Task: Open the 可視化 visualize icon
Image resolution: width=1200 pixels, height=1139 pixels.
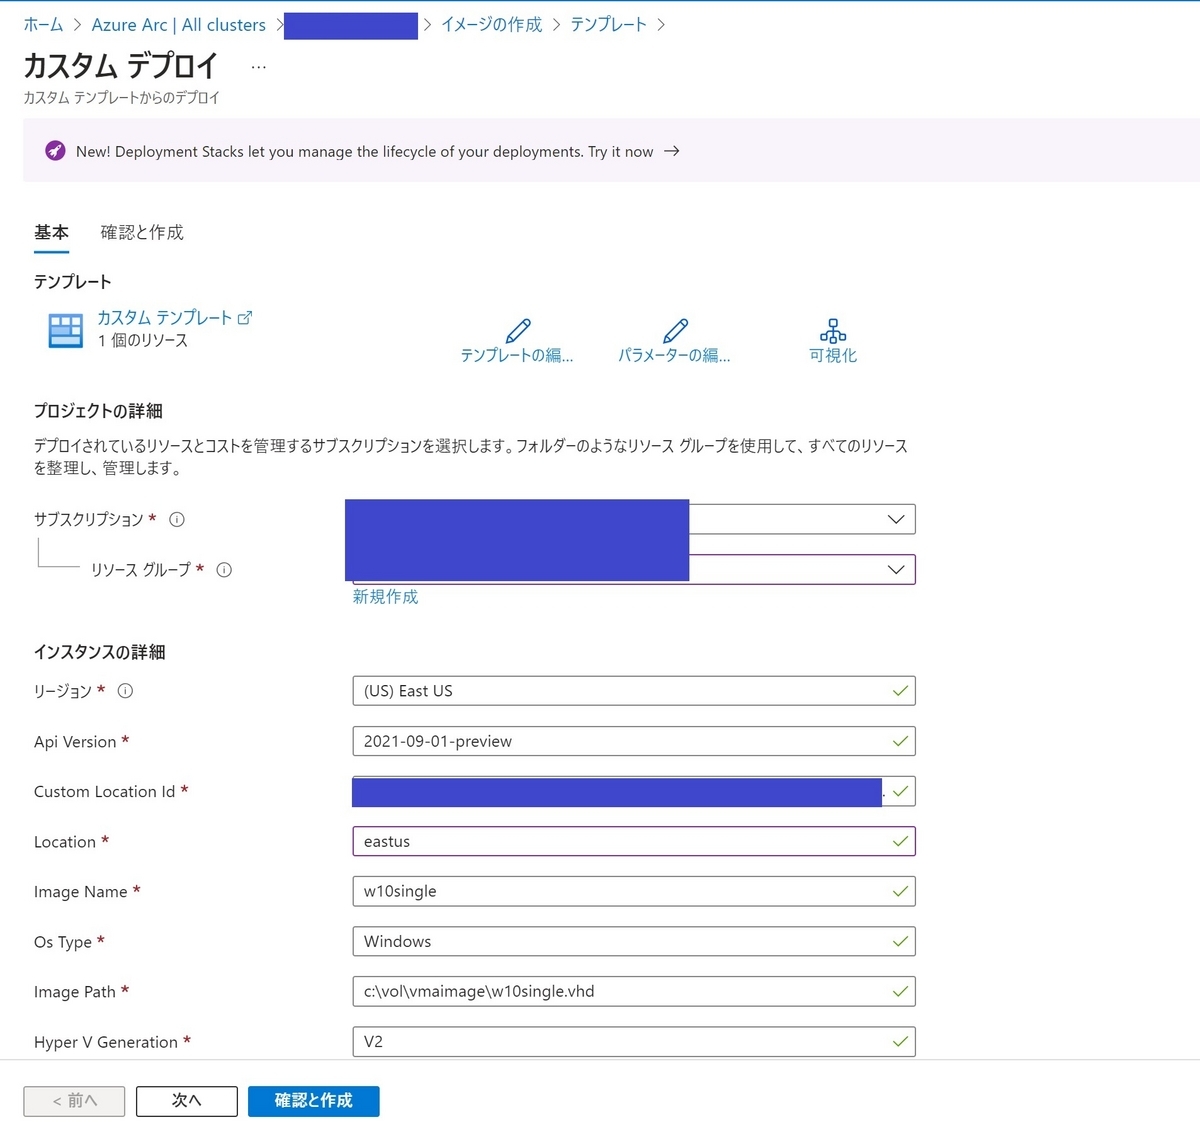Action: [833, 331]
